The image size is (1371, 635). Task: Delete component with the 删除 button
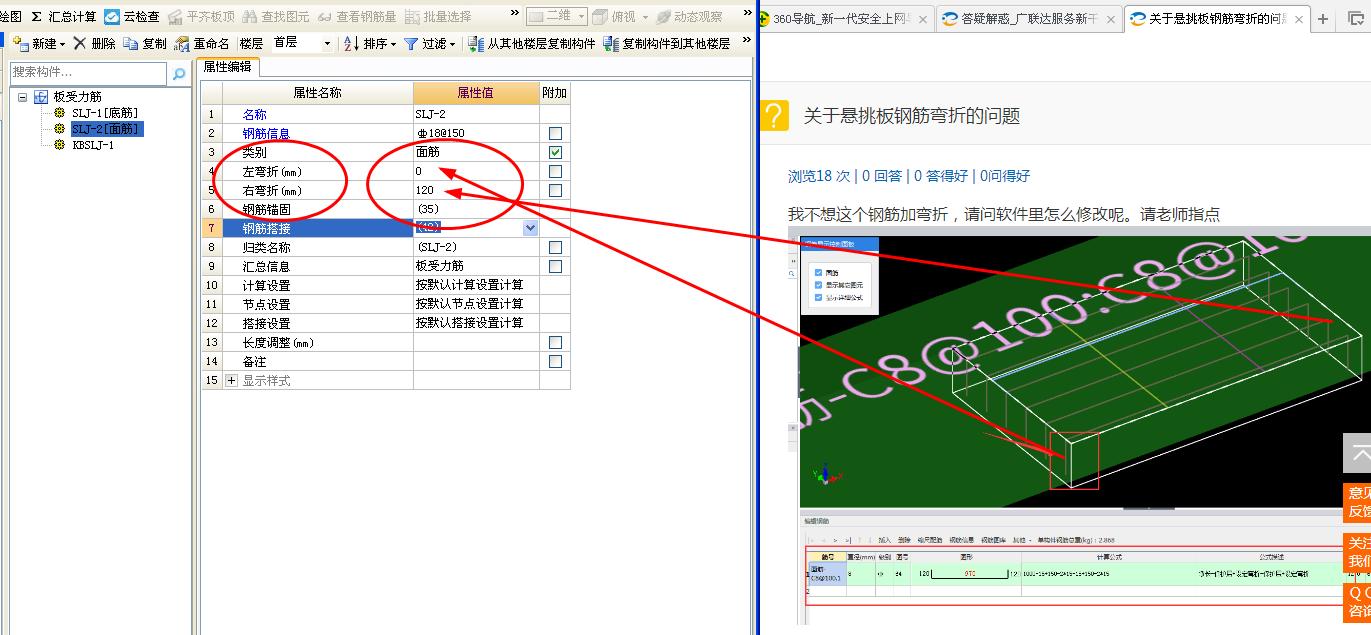tap(94, 44)
